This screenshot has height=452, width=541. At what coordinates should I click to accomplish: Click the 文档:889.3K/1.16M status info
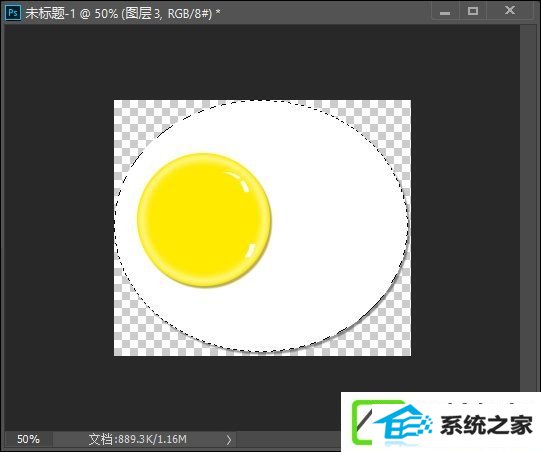(x=138, y=439)
